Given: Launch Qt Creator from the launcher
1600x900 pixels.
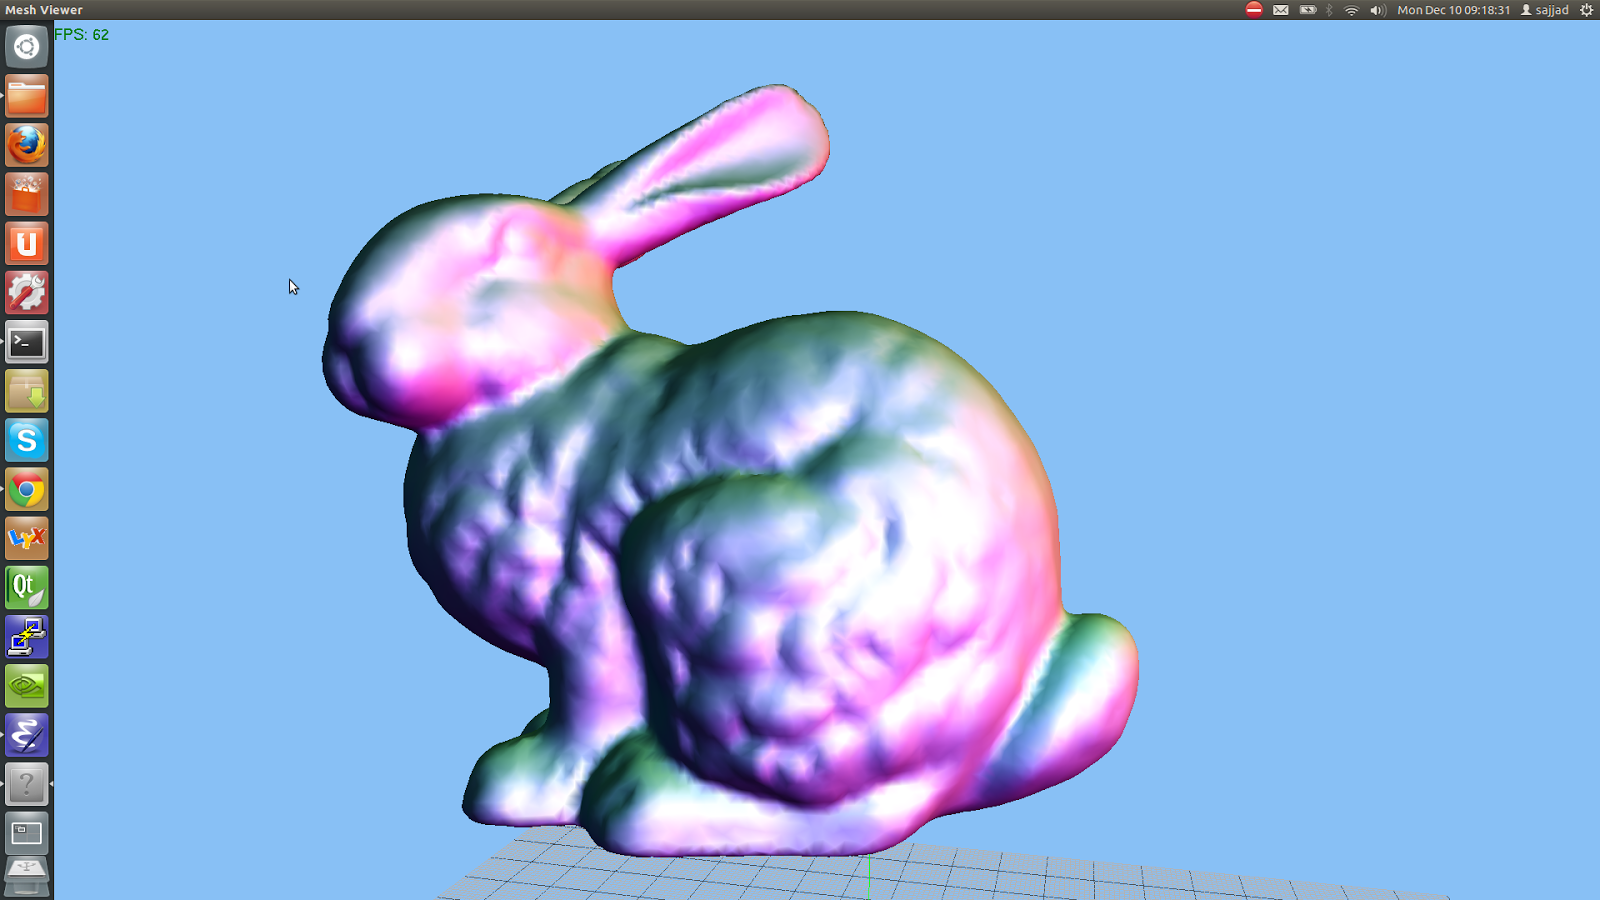Looking at the screenshot, I should [26, 587].
